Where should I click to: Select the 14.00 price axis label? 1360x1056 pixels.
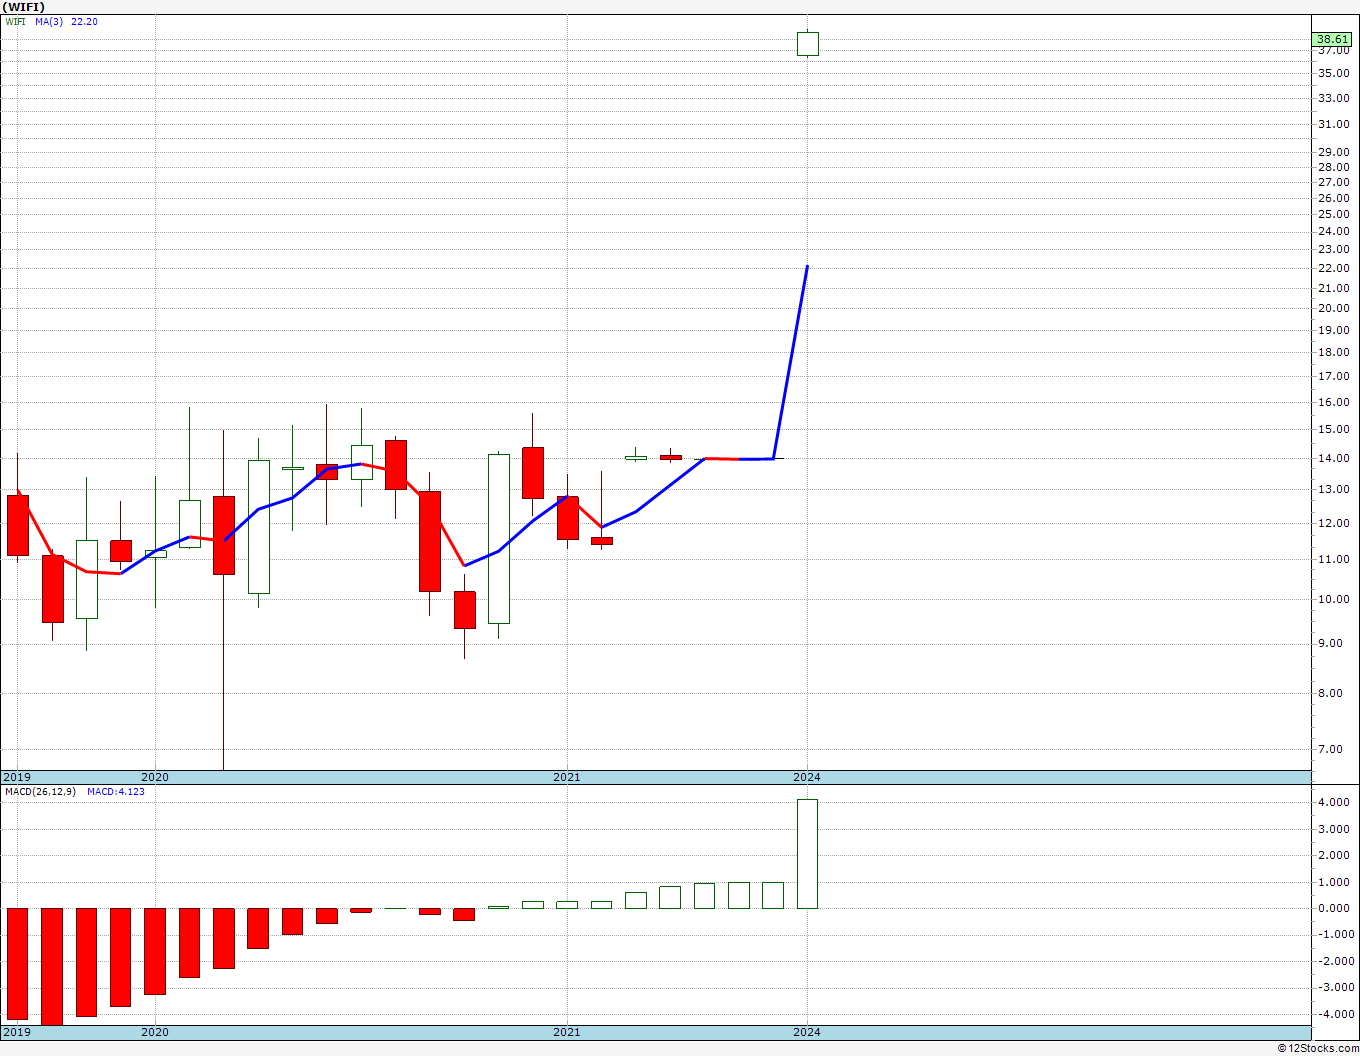(x=1334, y=458)
